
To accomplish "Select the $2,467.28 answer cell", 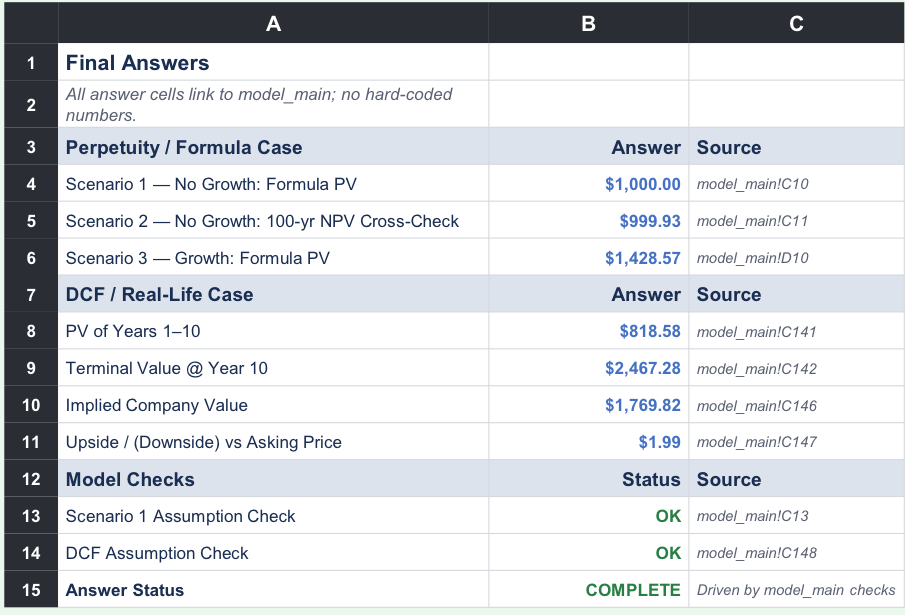I will pos(588,368).
